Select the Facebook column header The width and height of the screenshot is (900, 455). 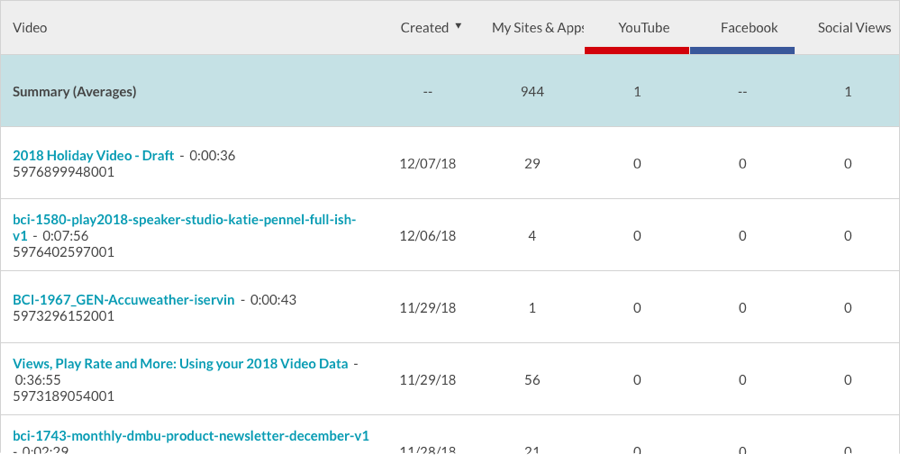pyautogui.click(x=748, y=28)
